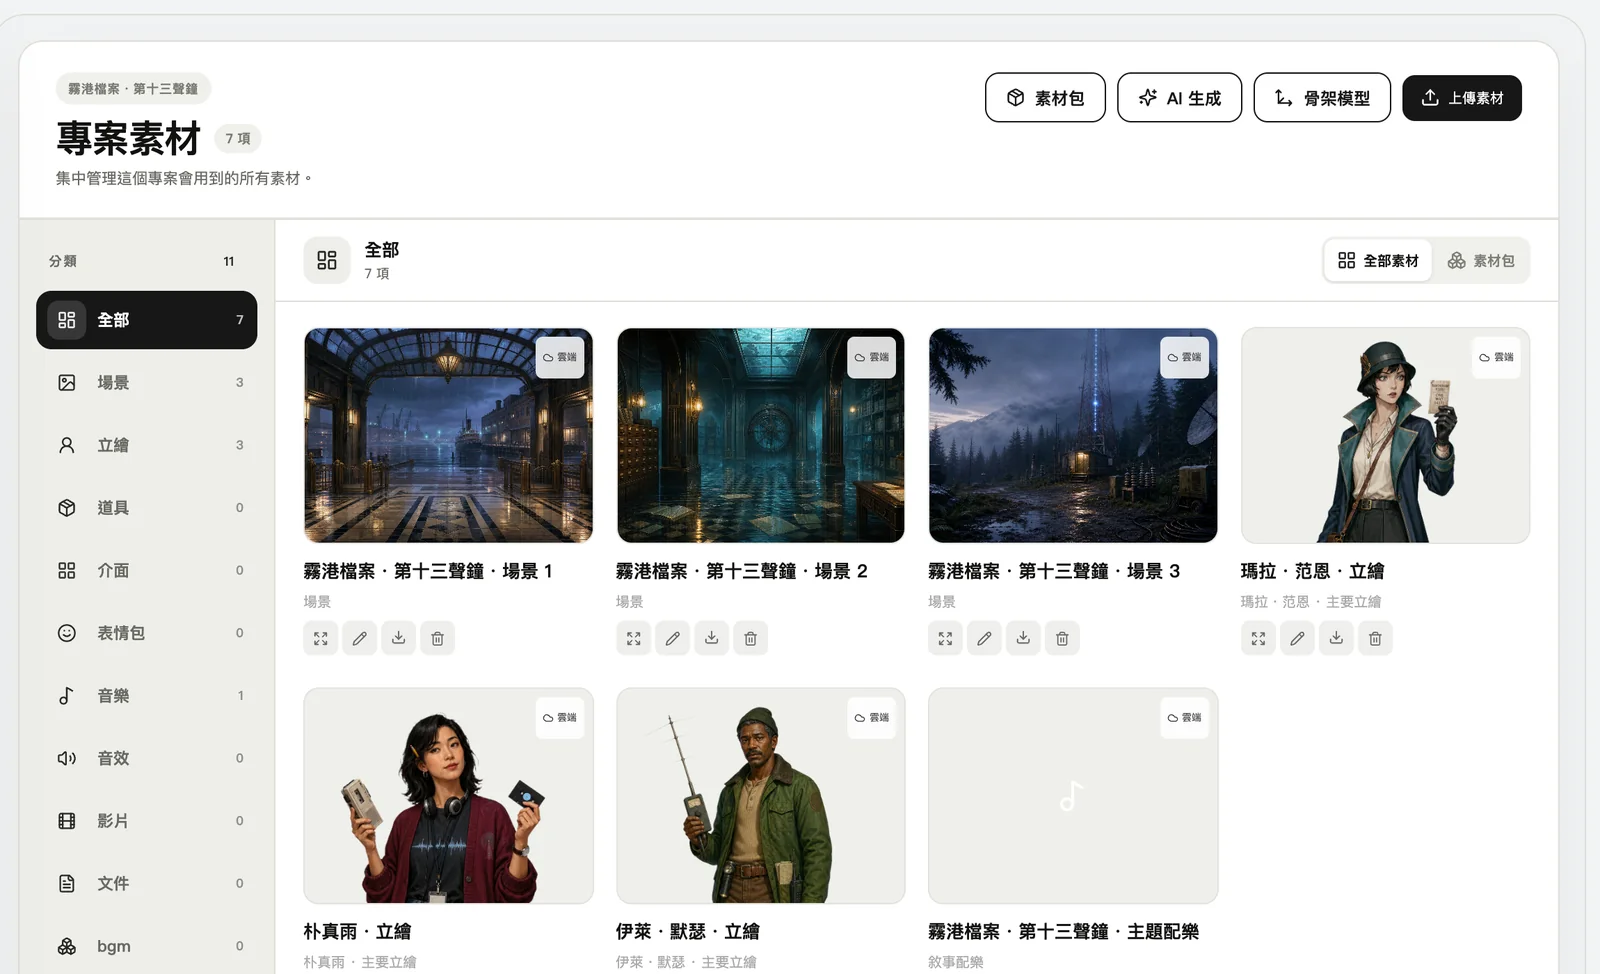This screenshot has height=974, width=1600.
Task: Select the 音樂 category
Action: (x=147, y=696)
